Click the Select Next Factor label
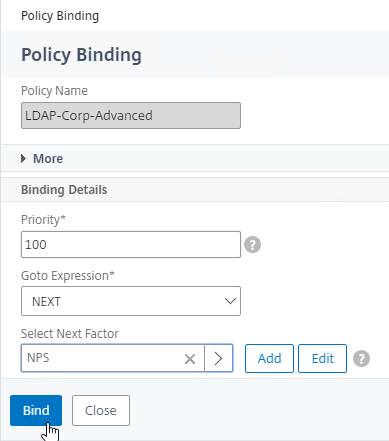 (70, 333)
